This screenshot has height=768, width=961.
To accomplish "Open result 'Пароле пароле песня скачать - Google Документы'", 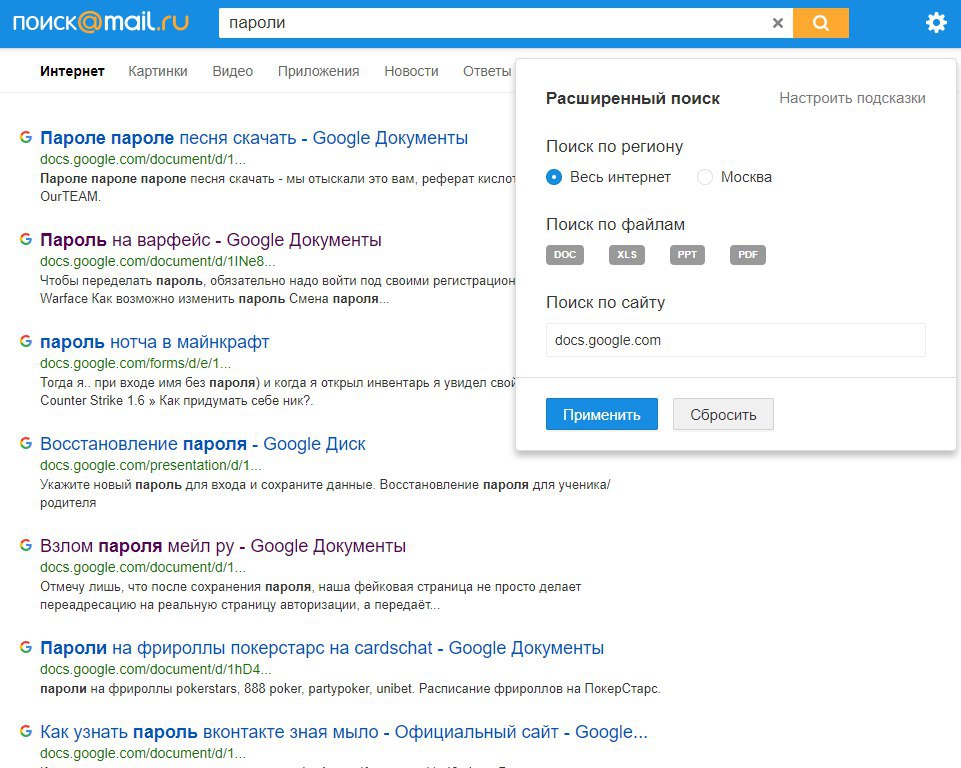I will pos(254,138).
